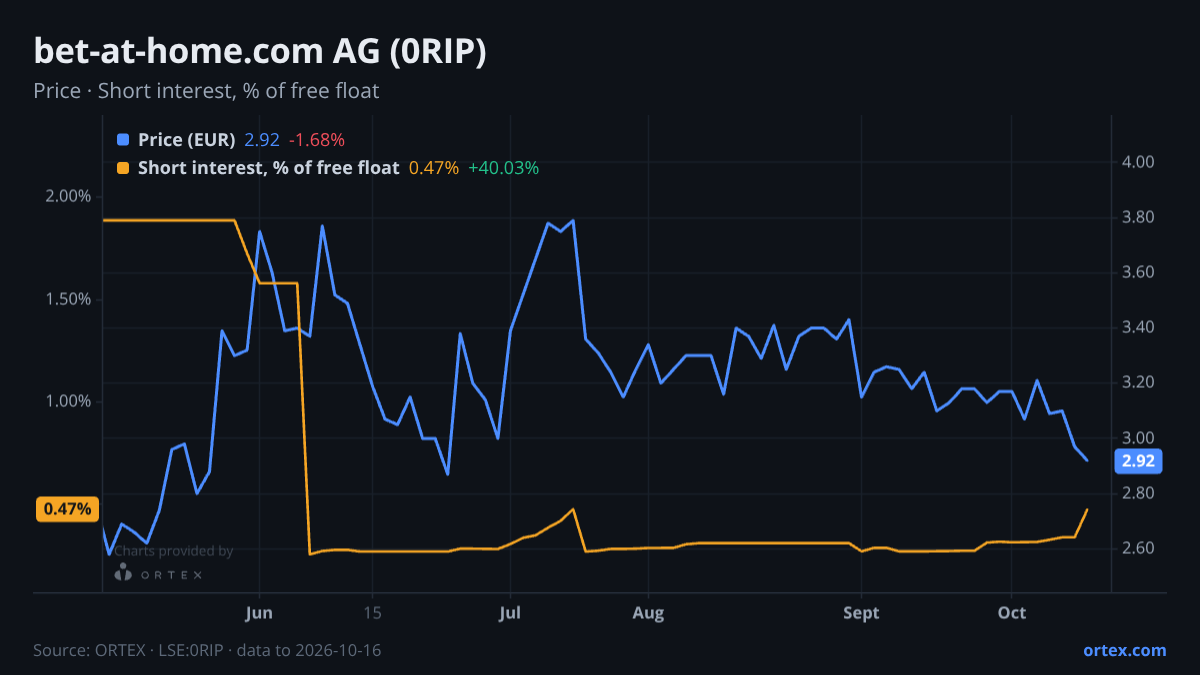The height and width of the screenshot is (675, 1200).
Task: Toggle the Short interest, % of free float legend label
Action: [x=269, y=168]
